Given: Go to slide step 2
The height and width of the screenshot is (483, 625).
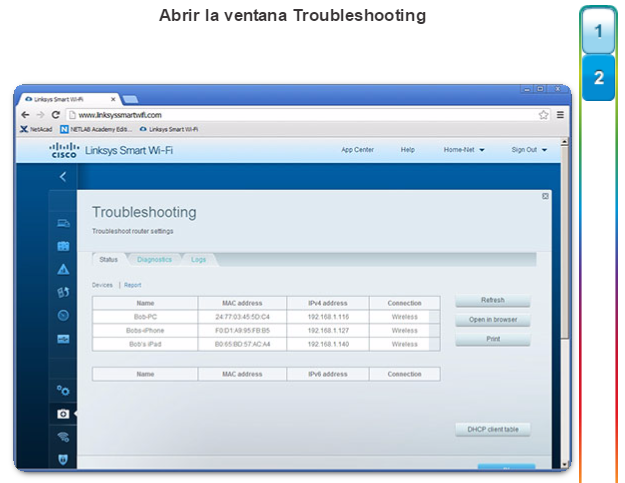Looking at the screenshot, I should point(598,77).
